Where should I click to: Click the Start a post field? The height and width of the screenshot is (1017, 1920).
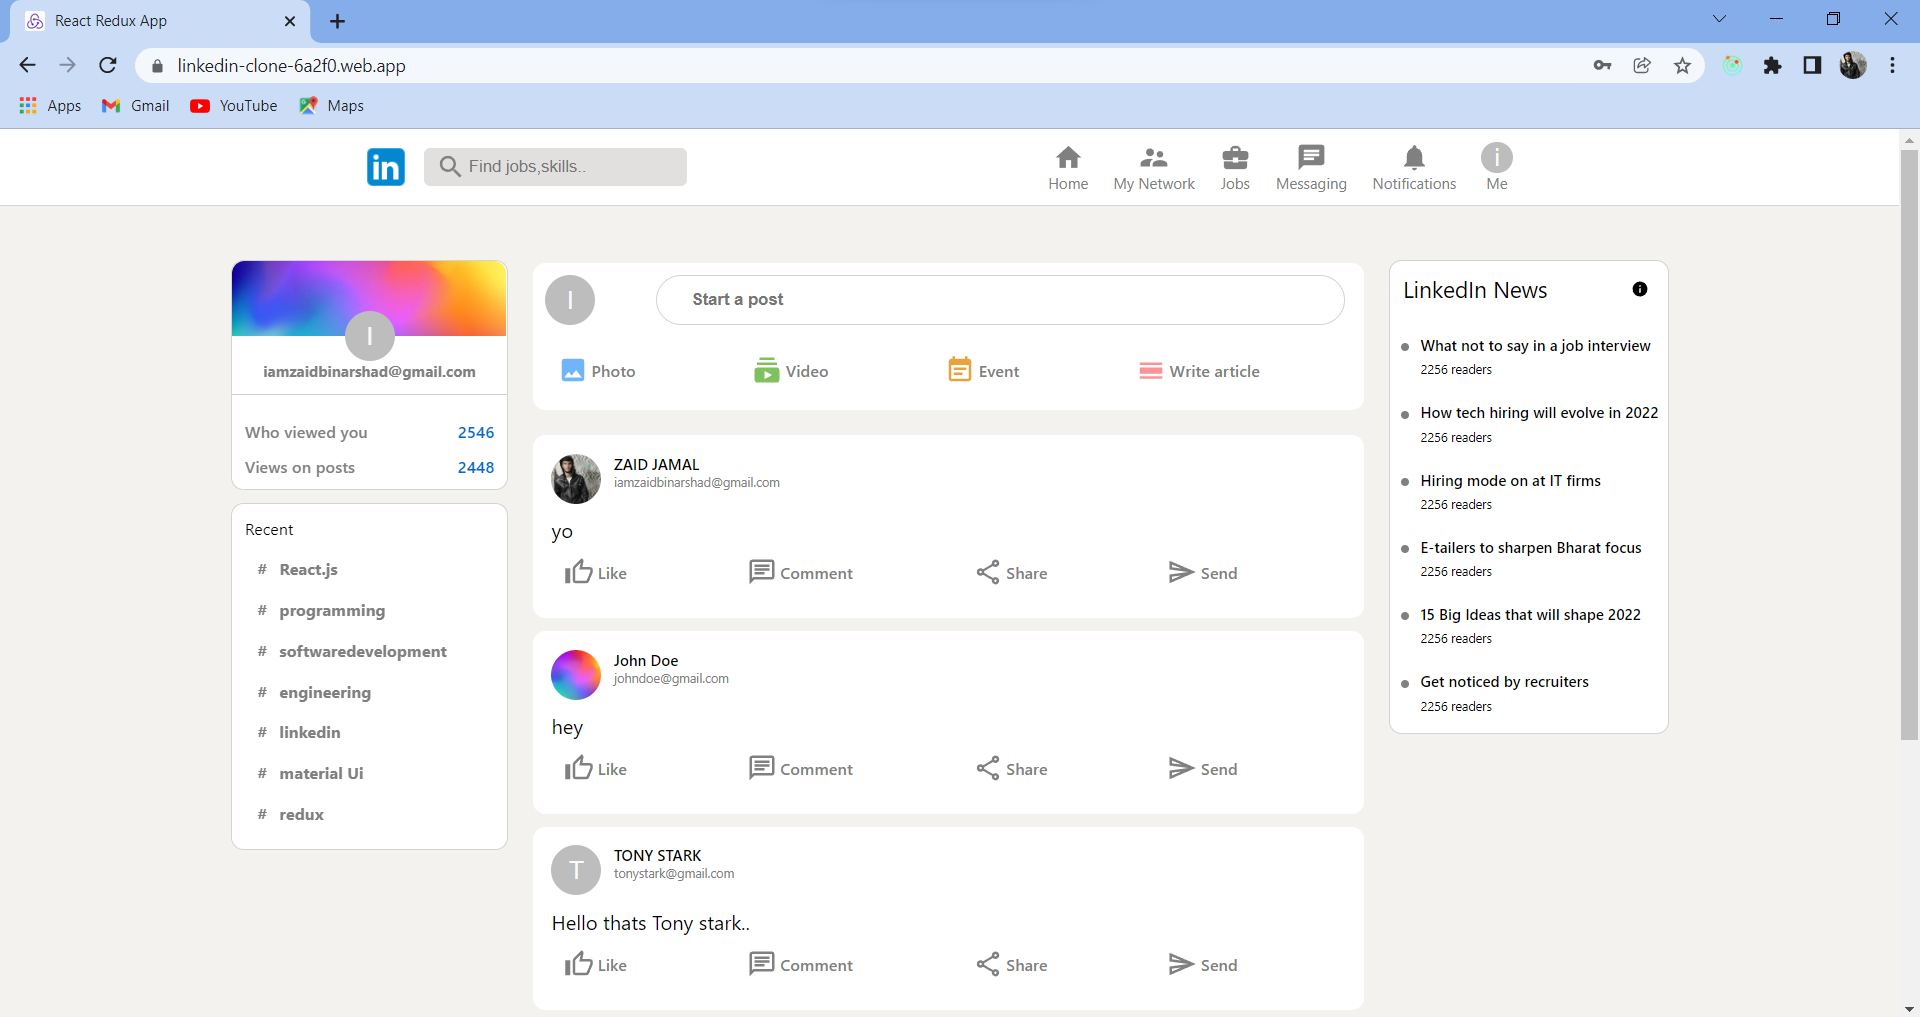click(x=1000, y=300)
